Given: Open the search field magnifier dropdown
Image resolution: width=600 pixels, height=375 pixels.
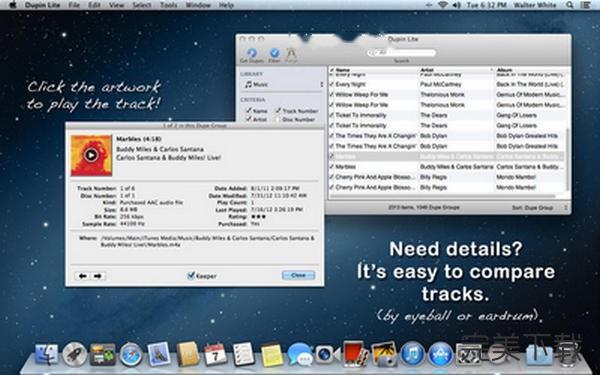Looking at the screenshot, I should tap(372, 53).
